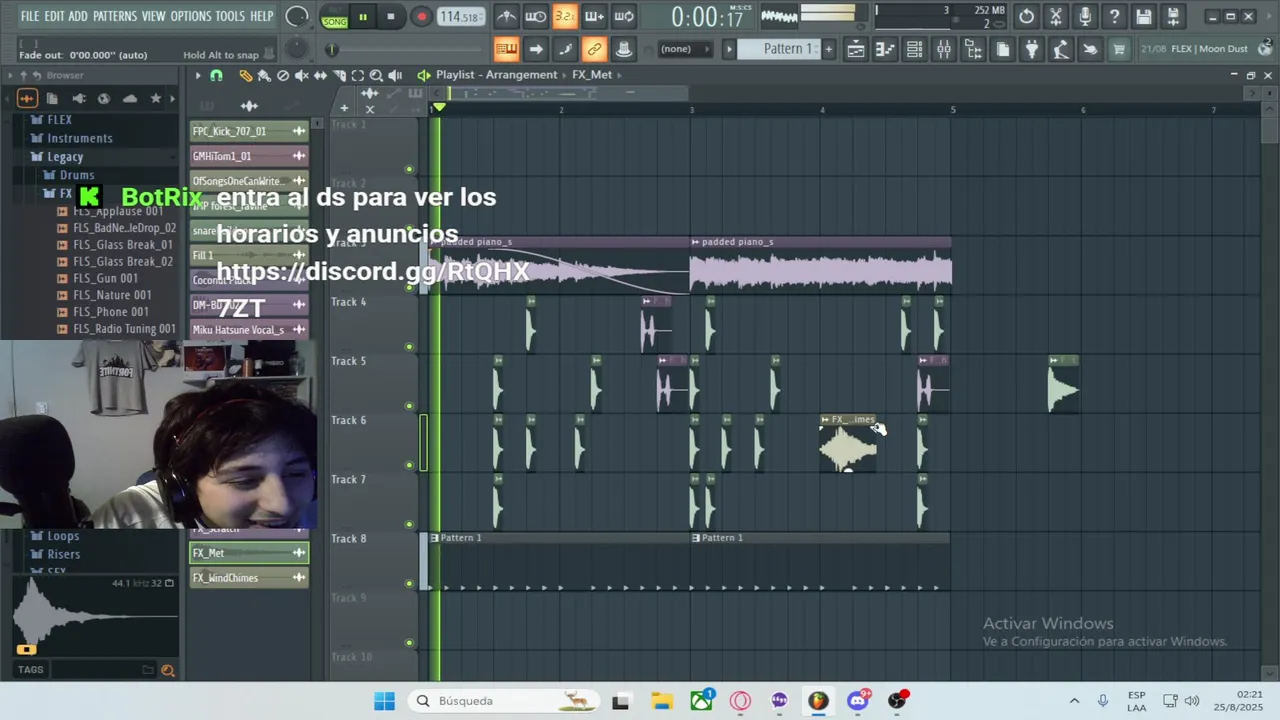Select the Draw pencil tool in playlist
This screenshot has width=1280, height=720.
pos(246,75)
